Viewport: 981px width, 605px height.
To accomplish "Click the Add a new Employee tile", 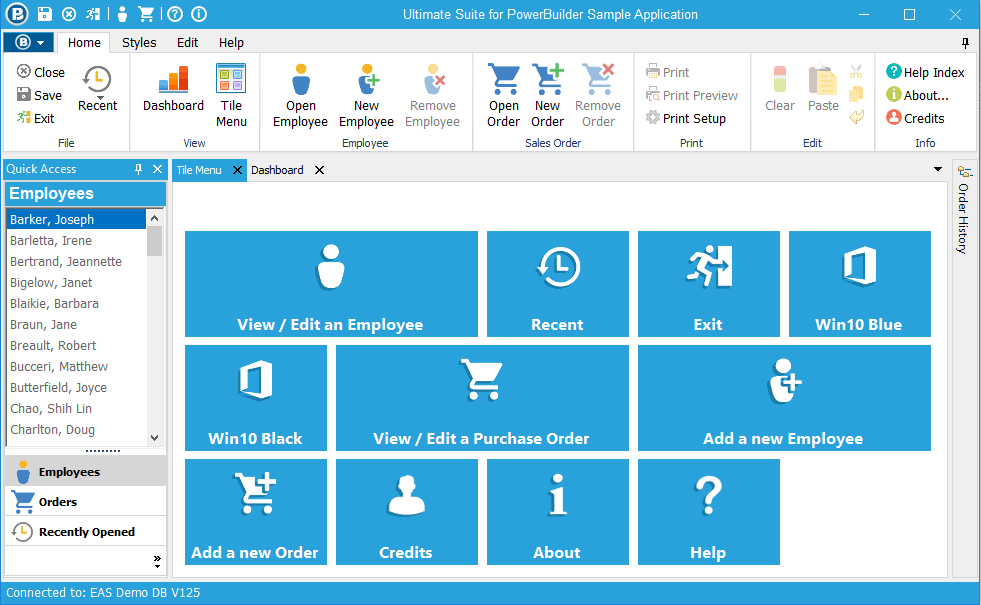I will click(x=784, y=398).
